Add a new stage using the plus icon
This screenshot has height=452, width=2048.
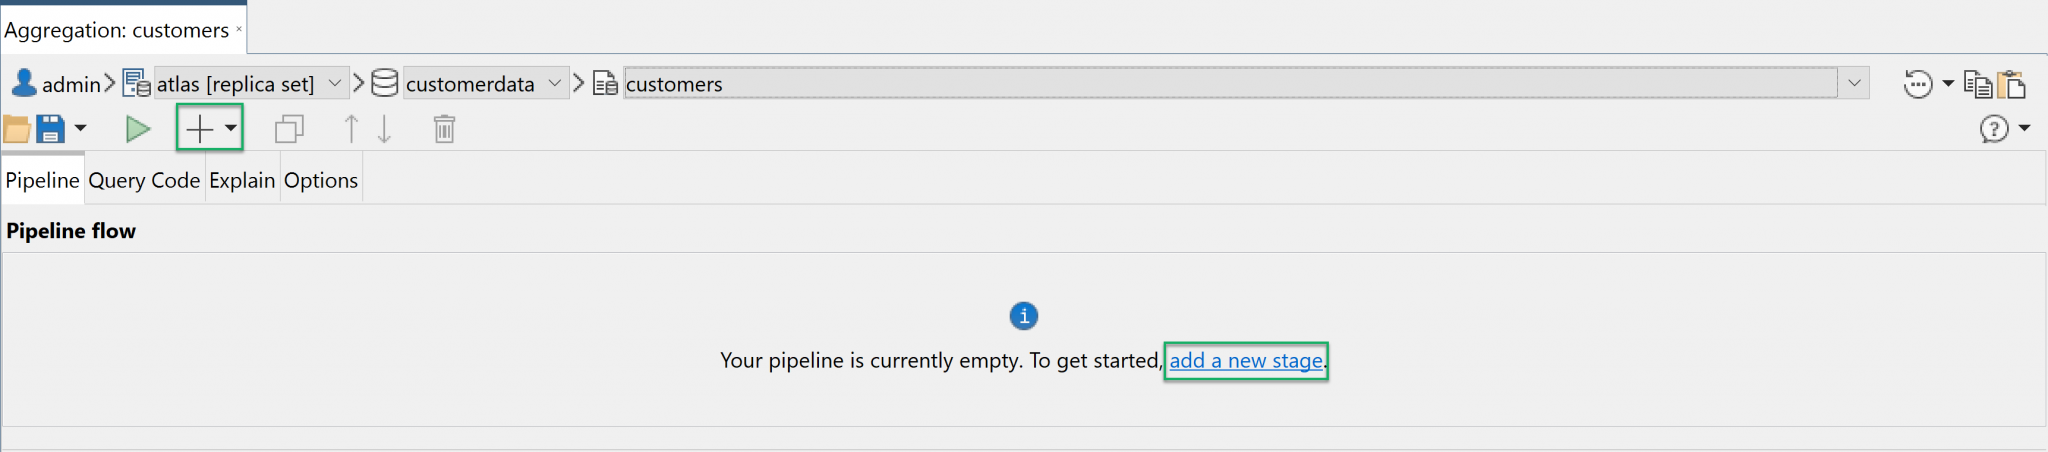coord(200,129)
